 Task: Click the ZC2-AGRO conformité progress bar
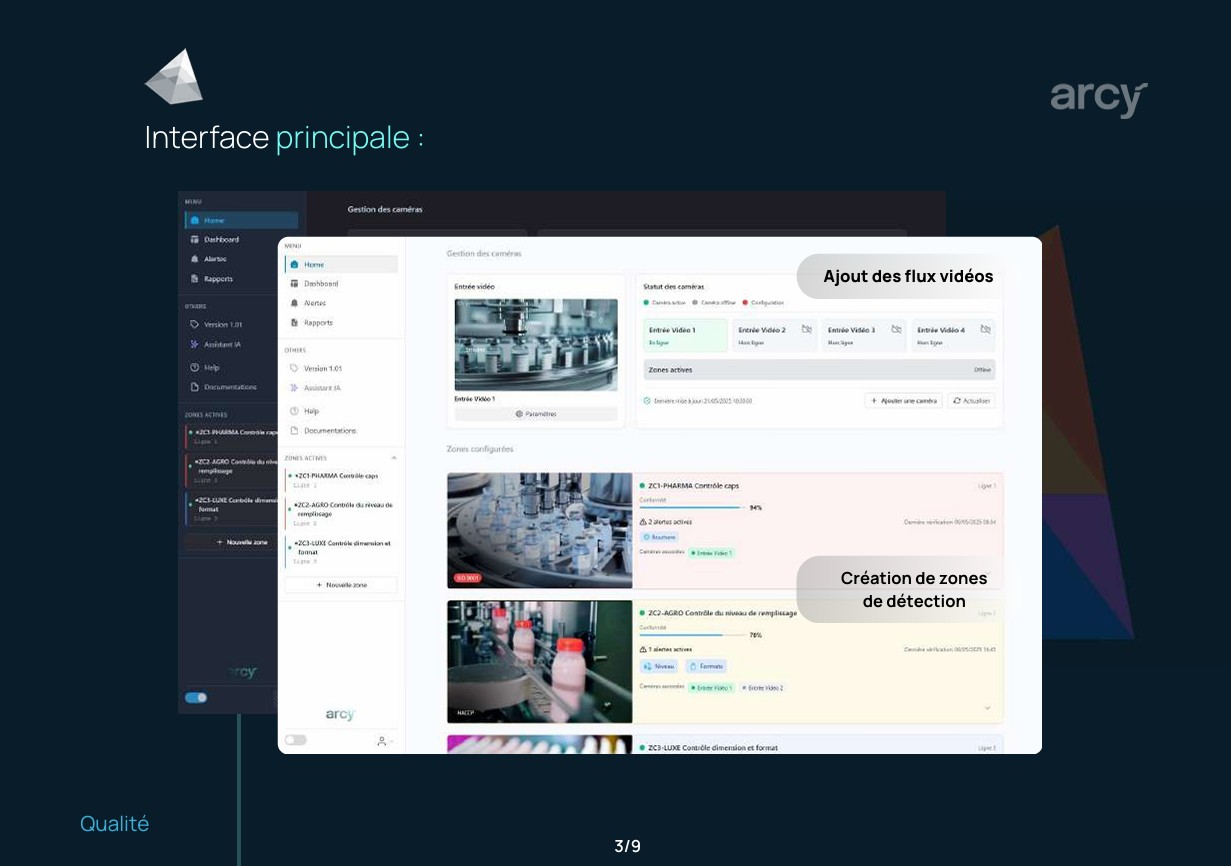(691, 635)
